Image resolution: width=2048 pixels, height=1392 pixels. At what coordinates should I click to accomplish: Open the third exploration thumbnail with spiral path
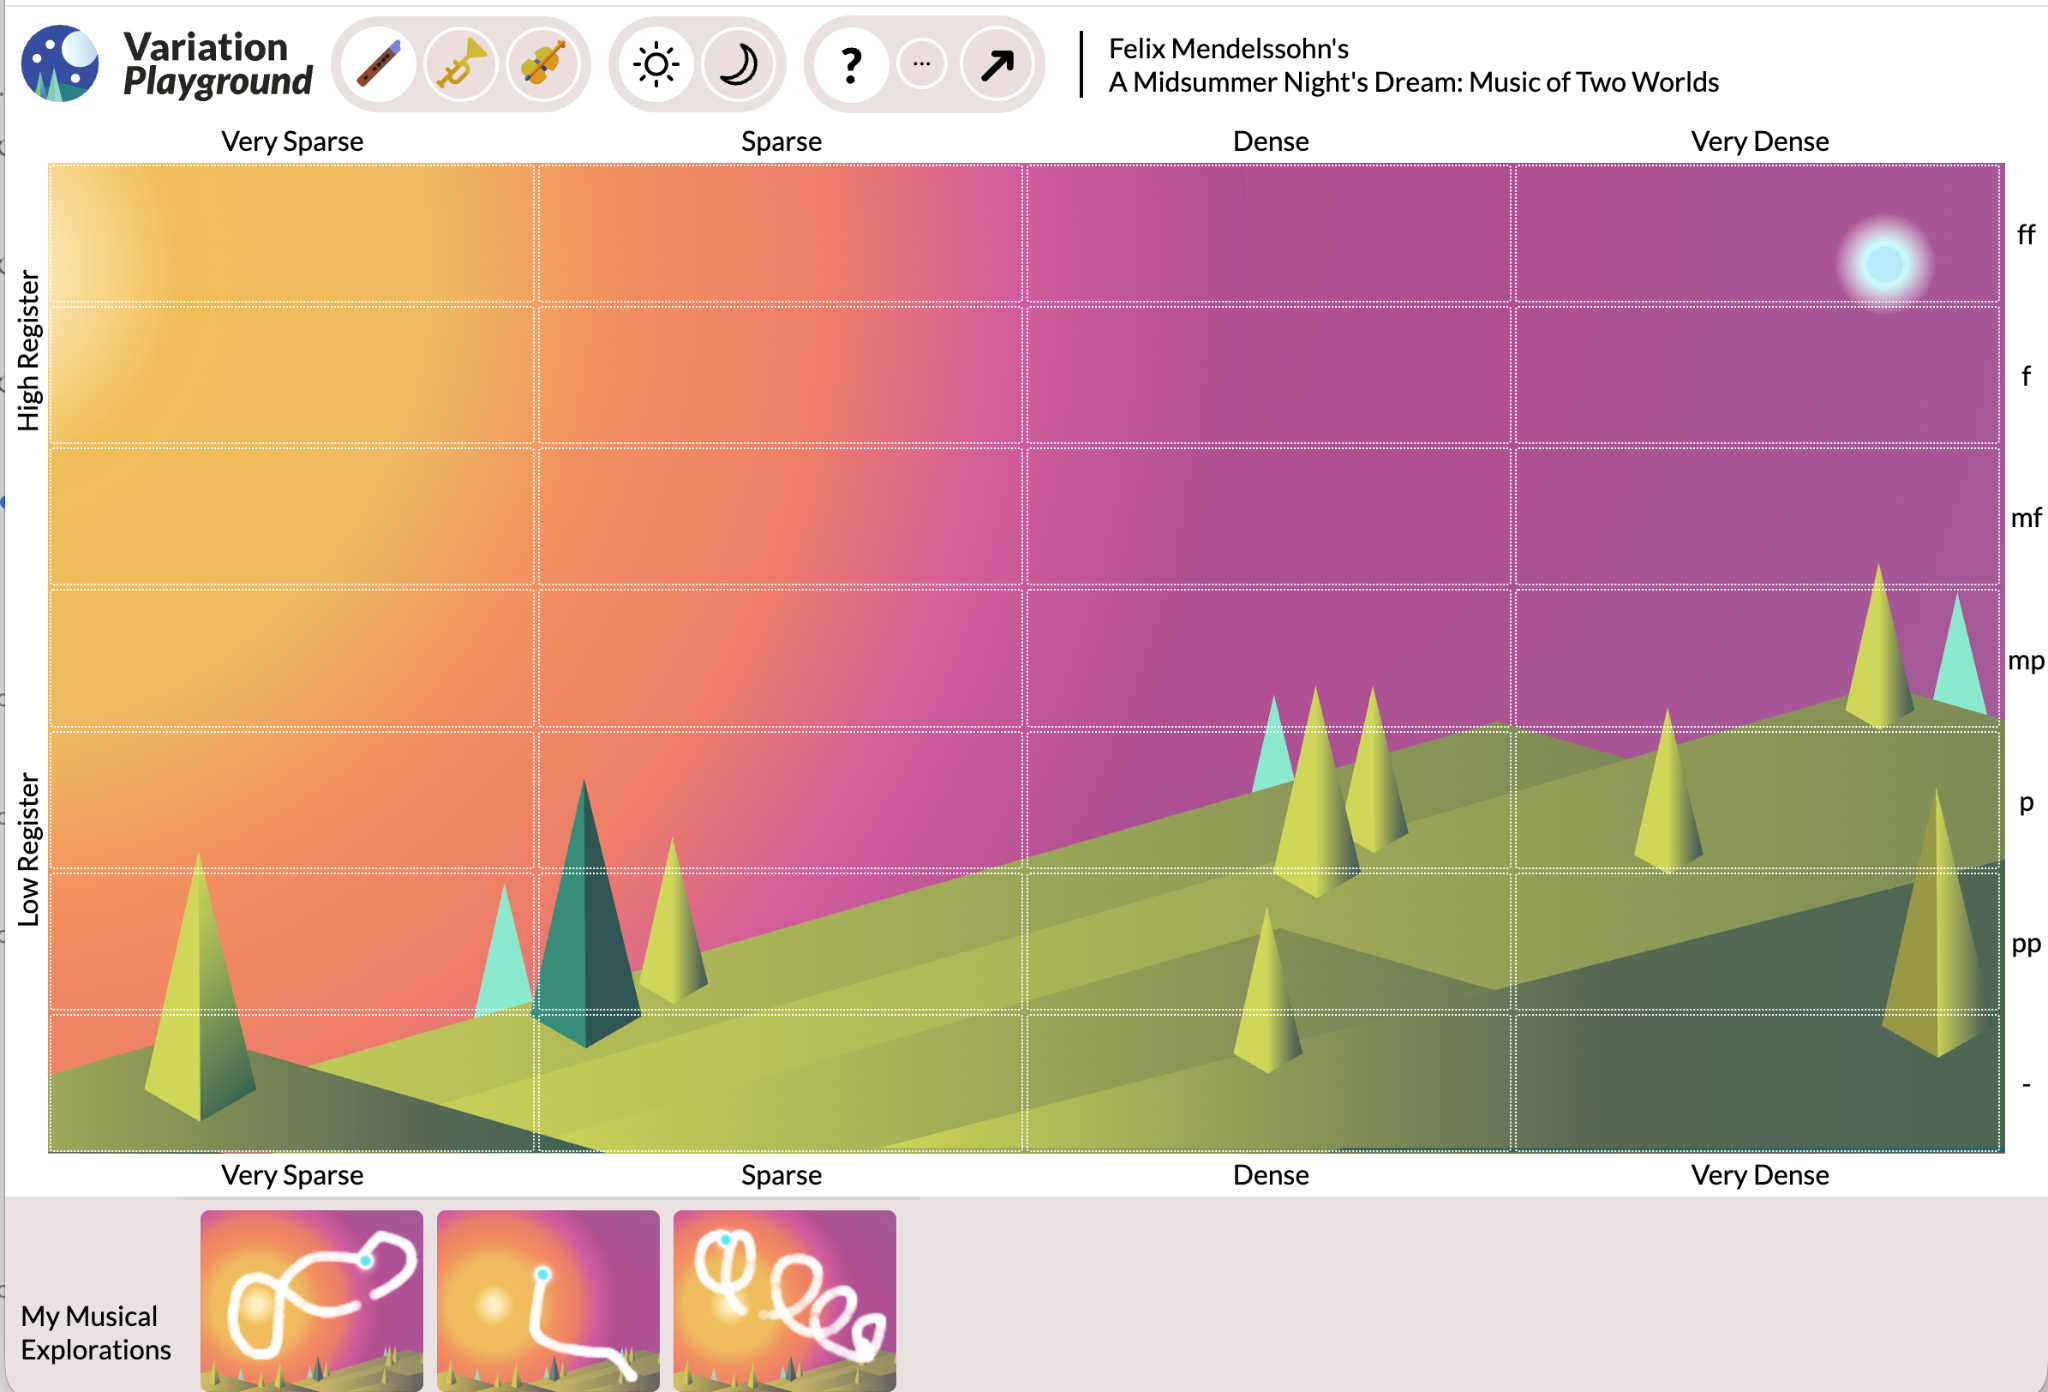click(x=785, y=1300)
